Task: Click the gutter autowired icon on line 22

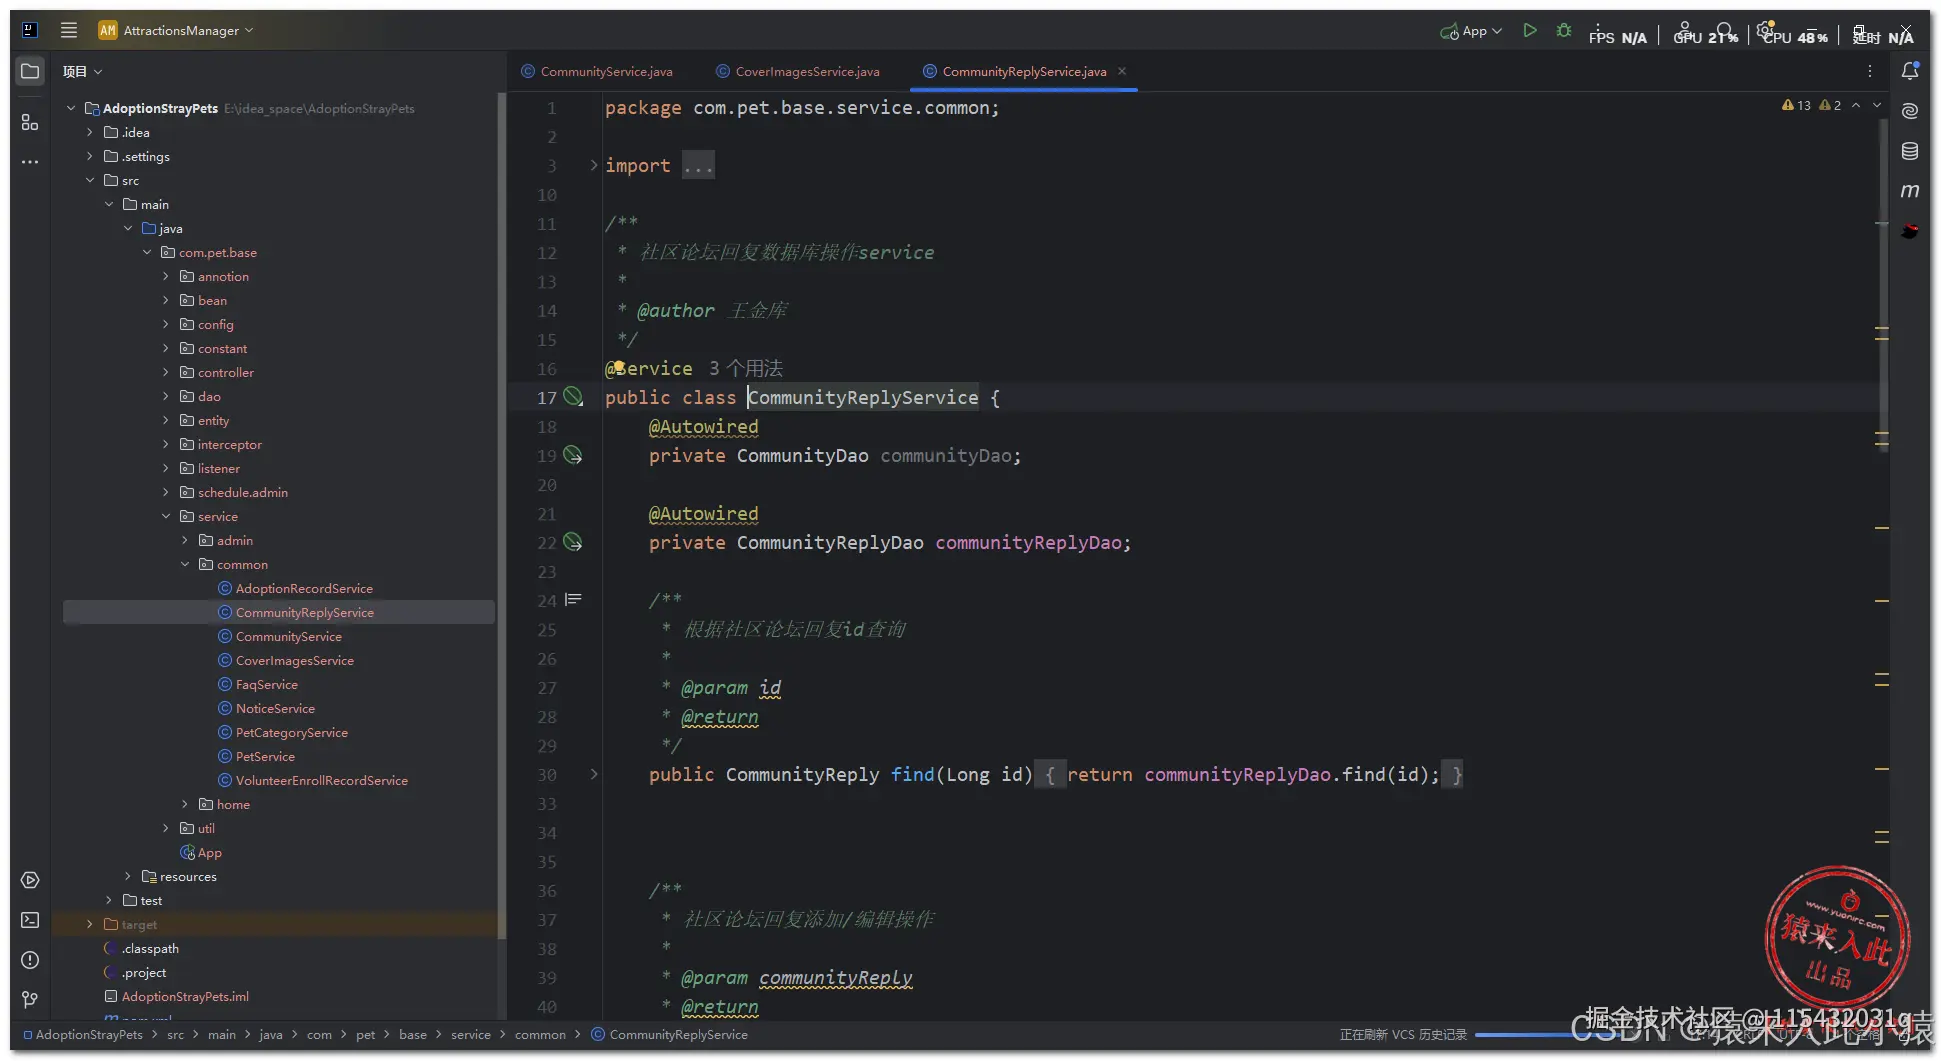Action: (573, 542)
